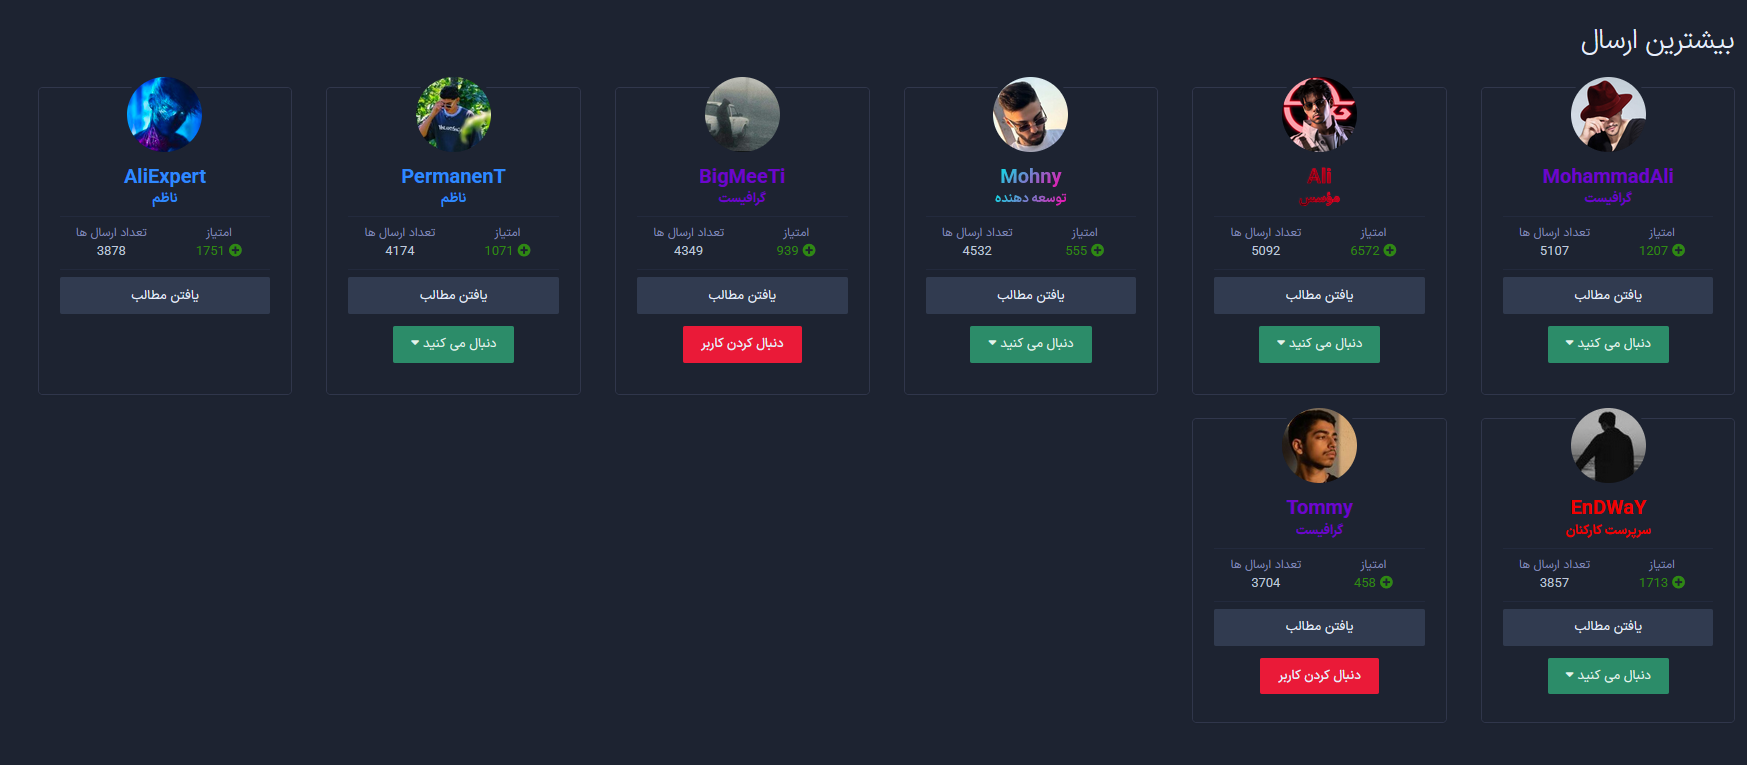Find content posted by AliExpert
The image size is (1747, 765).
(165, 296)
